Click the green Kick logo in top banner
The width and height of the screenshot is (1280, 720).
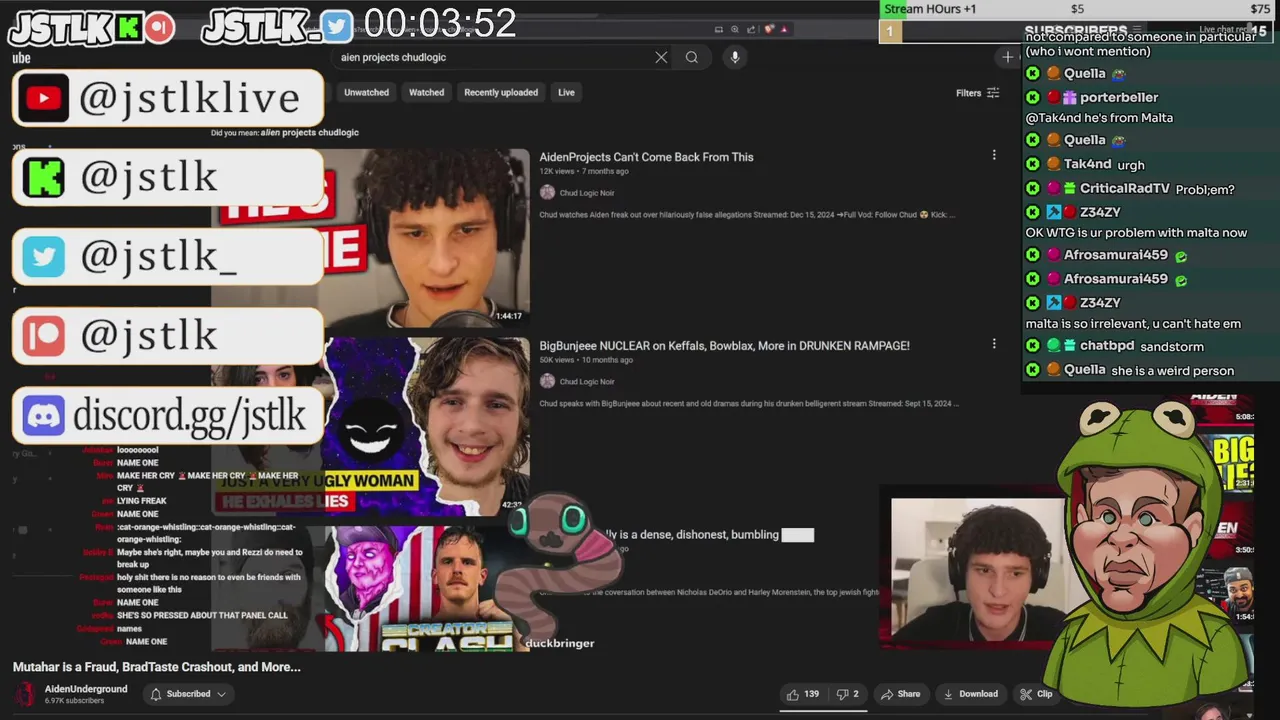[x=128, y=28]
